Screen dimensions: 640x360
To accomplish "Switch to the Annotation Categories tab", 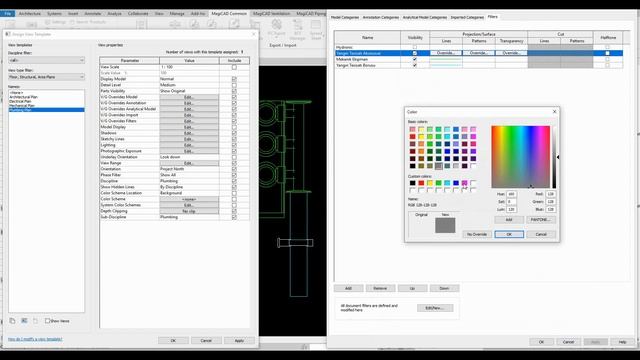I will [380, 18].
